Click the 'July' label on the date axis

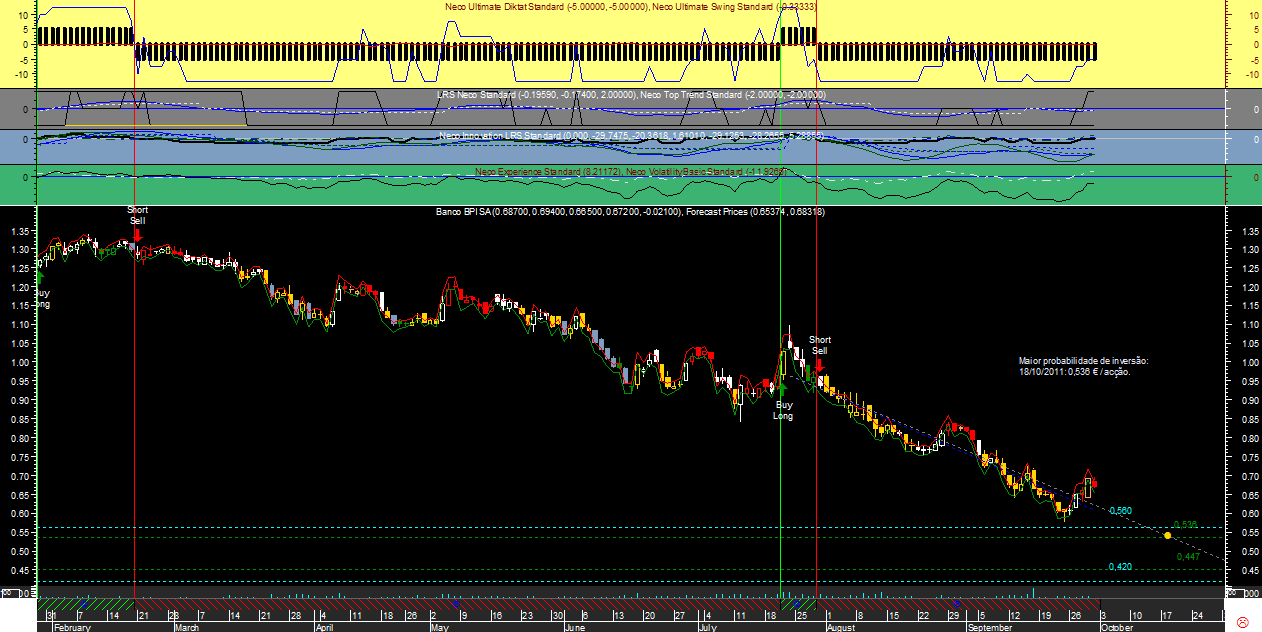[x=707, y=627]
